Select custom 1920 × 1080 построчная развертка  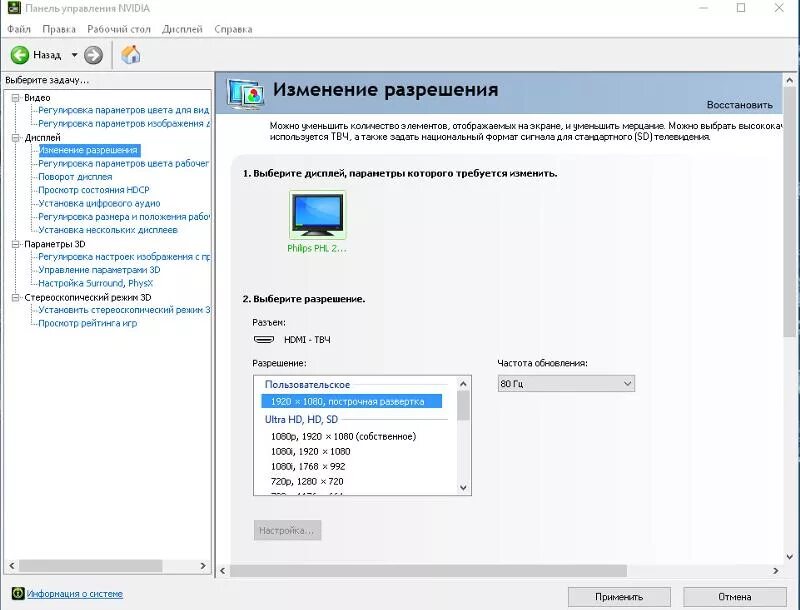(352, 401)
